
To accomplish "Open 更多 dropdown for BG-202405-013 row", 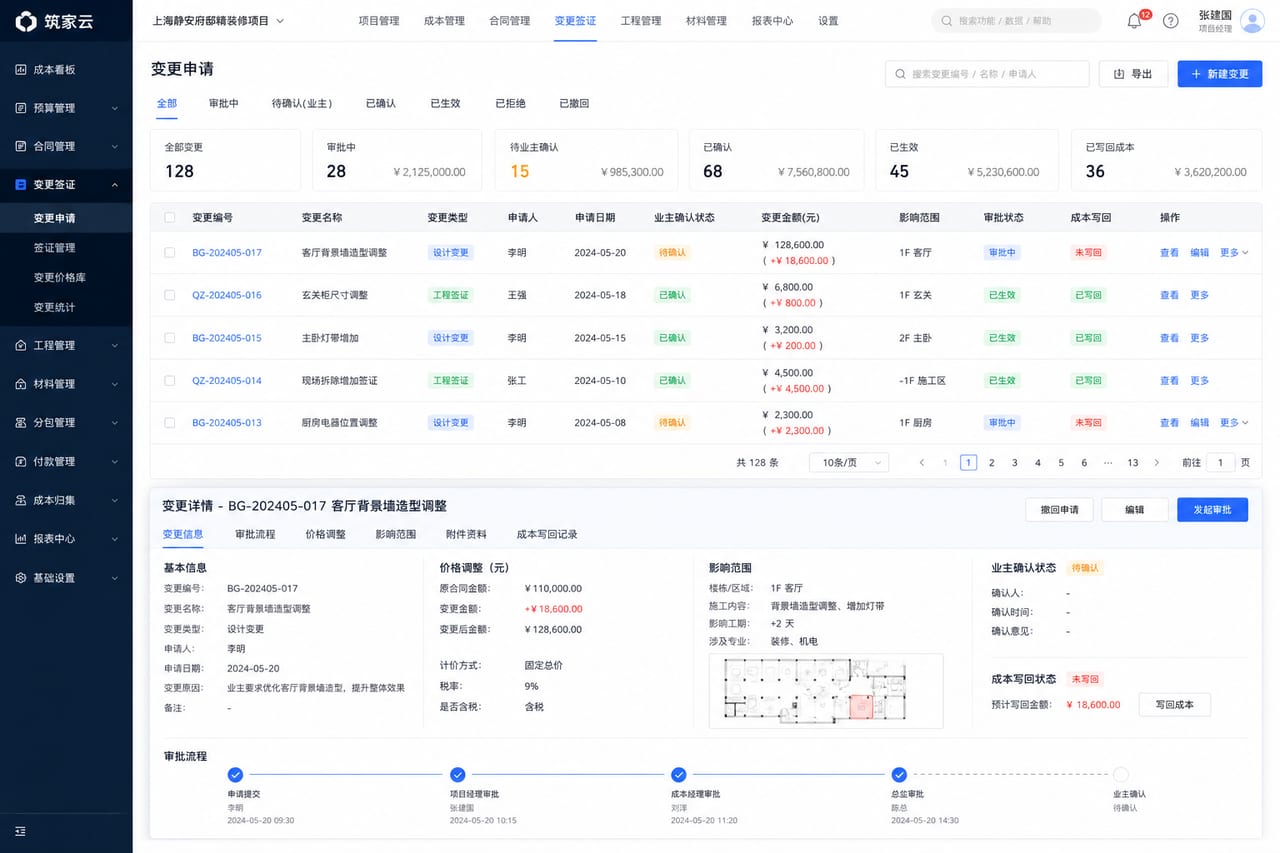I will [x=1234, y=423].
